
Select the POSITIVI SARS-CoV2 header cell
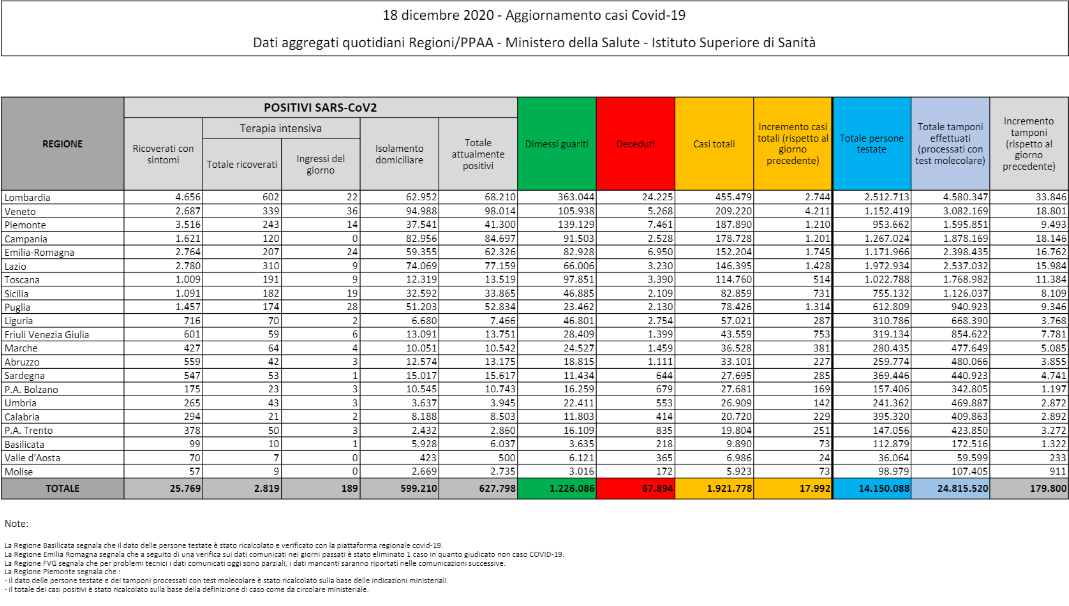[x=320, y=108]
